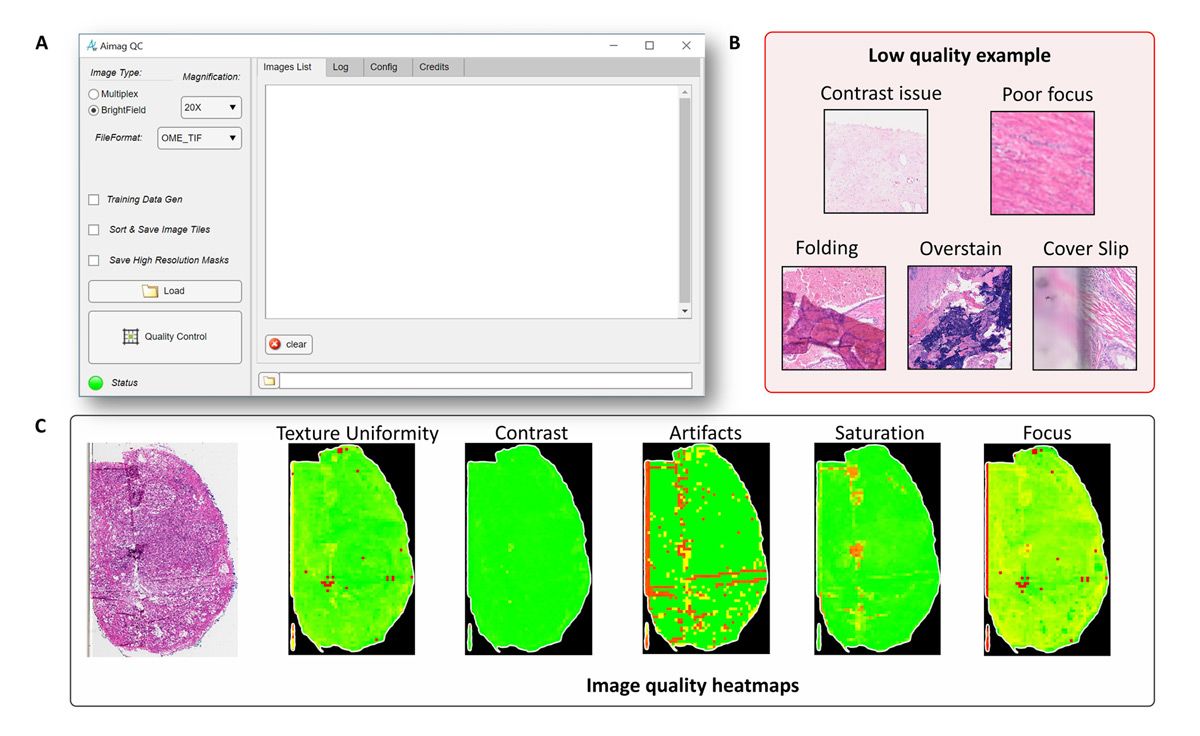1200x736 pixels.
Task: Click the Artifacts heatmap image
Action: click(705, 550)
